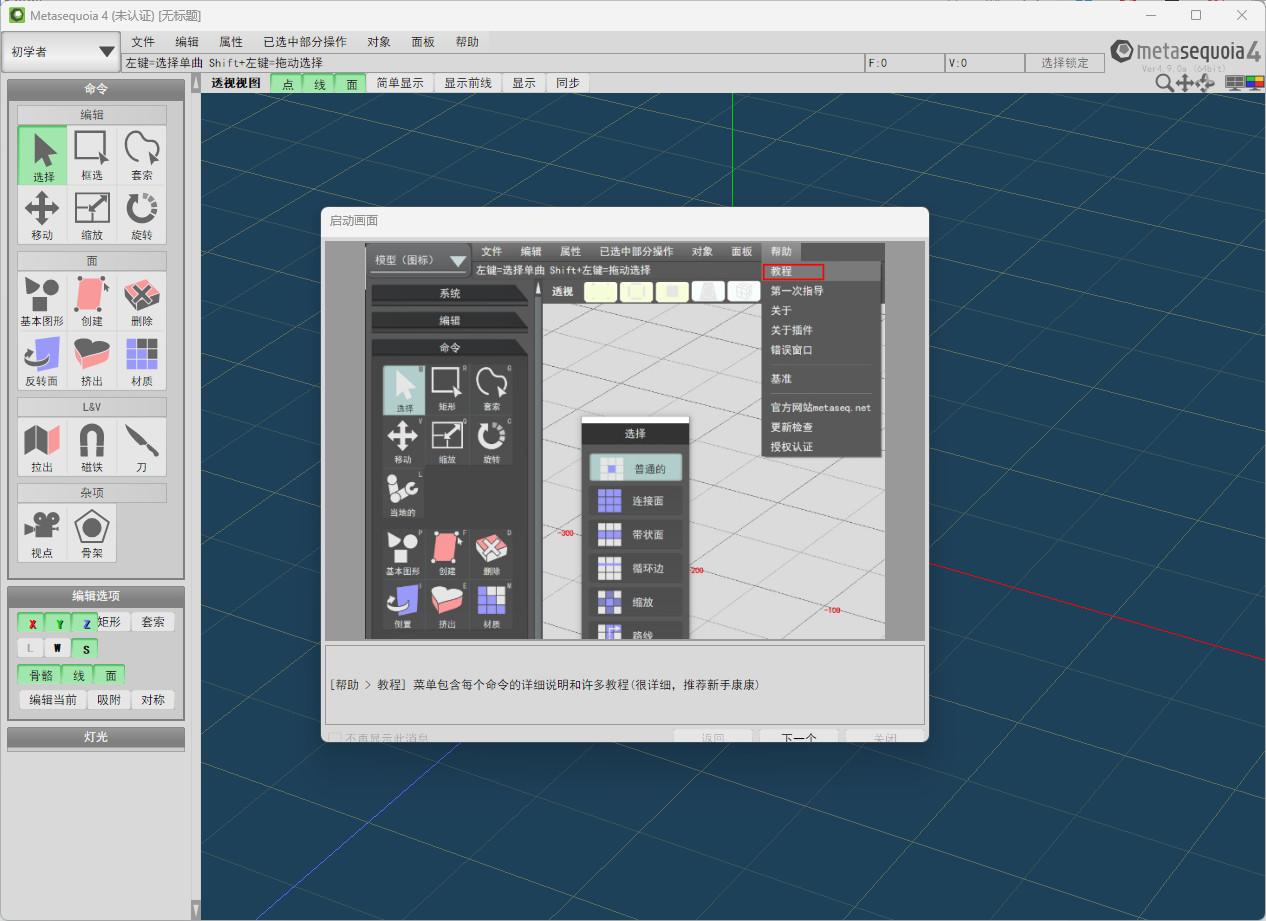Collapse the 命令 panel header
The image size is (1266, 921).
[96, 89]
